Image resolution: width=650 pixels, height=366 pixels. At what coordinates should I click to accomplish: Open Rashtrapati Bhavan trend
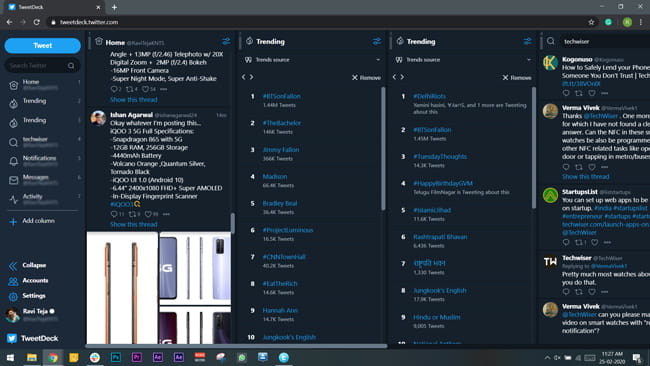click(440, 237)
